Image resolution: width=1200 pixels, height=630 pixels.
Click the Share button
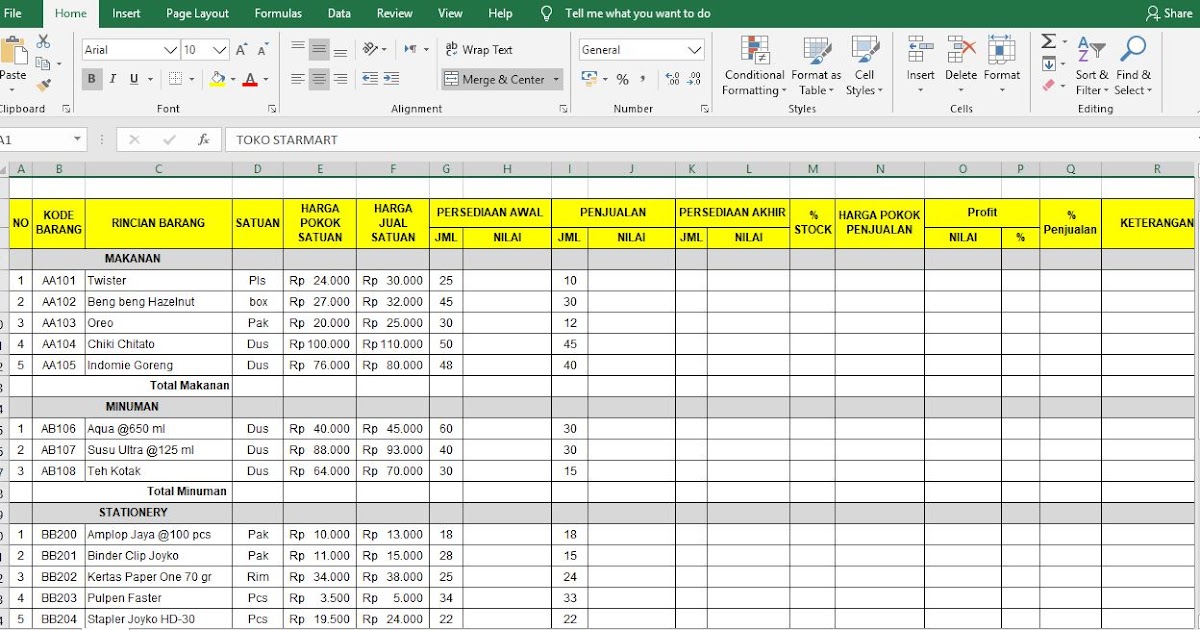click(1169, 13)
